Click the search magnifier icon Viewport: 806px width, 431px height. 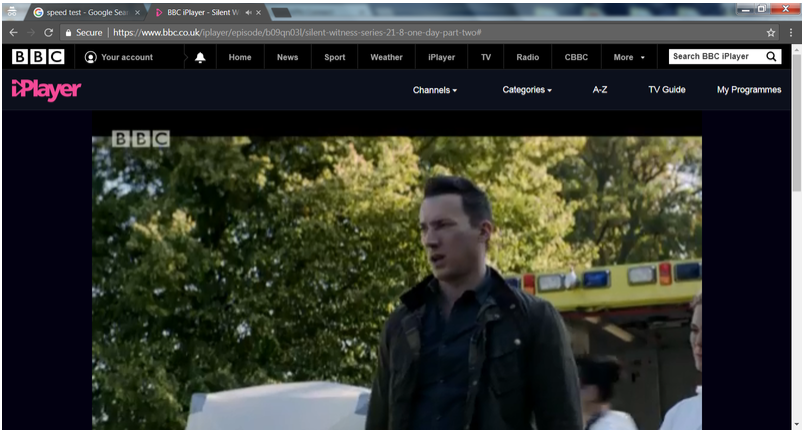click(771, 57)
